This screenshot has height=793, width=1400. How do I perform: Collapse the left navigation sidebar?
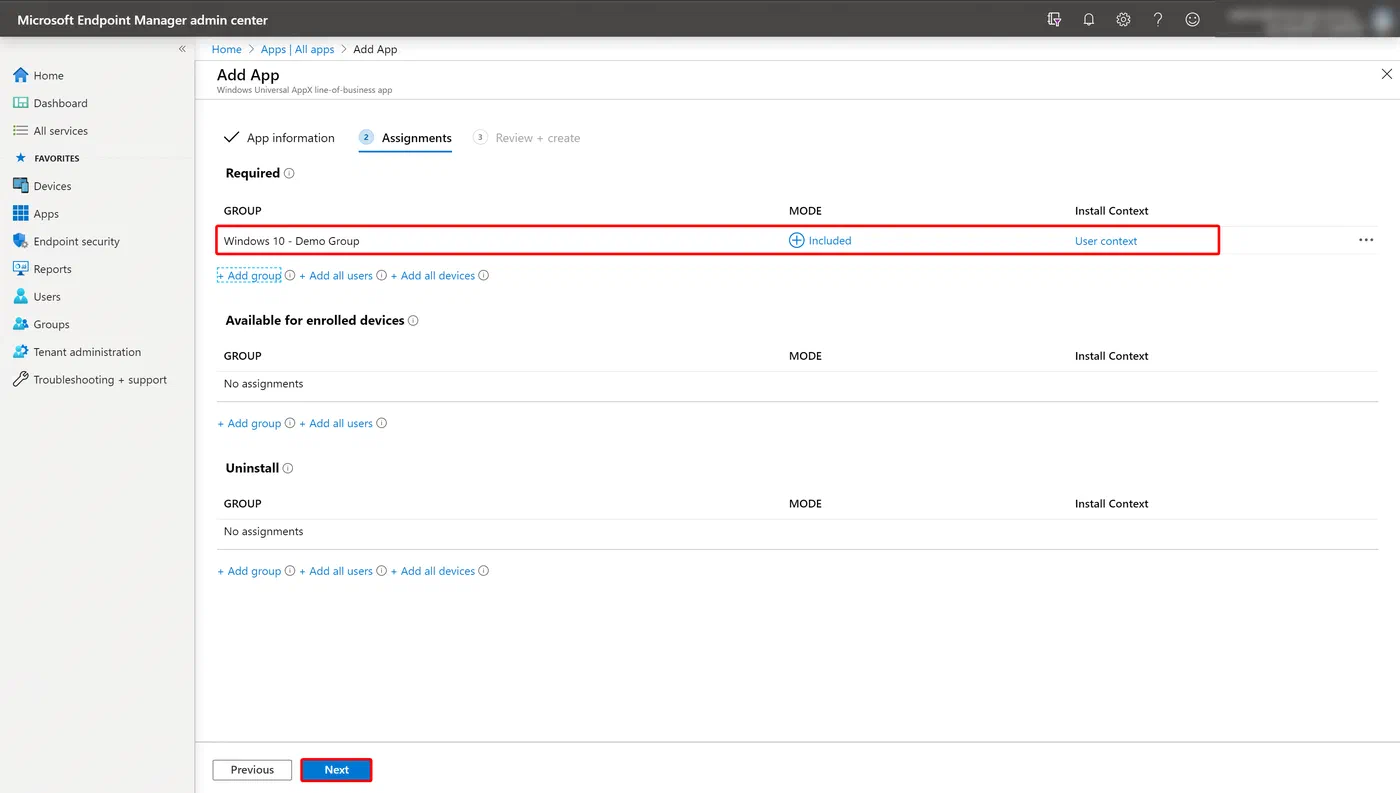(x=182, y=49)
